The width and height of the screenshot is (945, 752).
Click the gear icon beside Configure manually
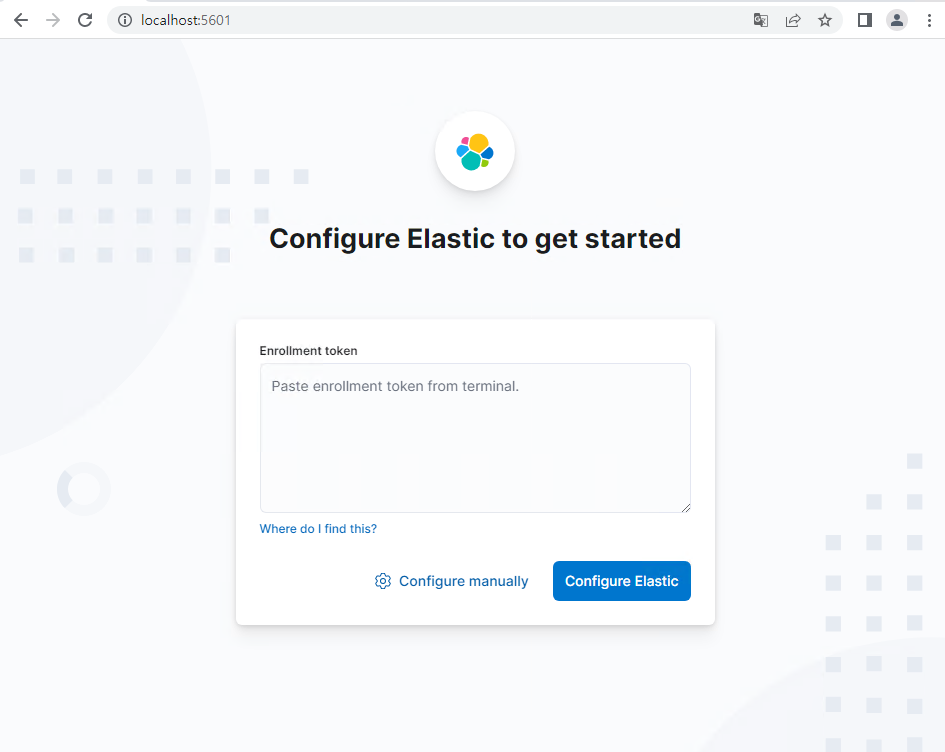pos(383,581)
